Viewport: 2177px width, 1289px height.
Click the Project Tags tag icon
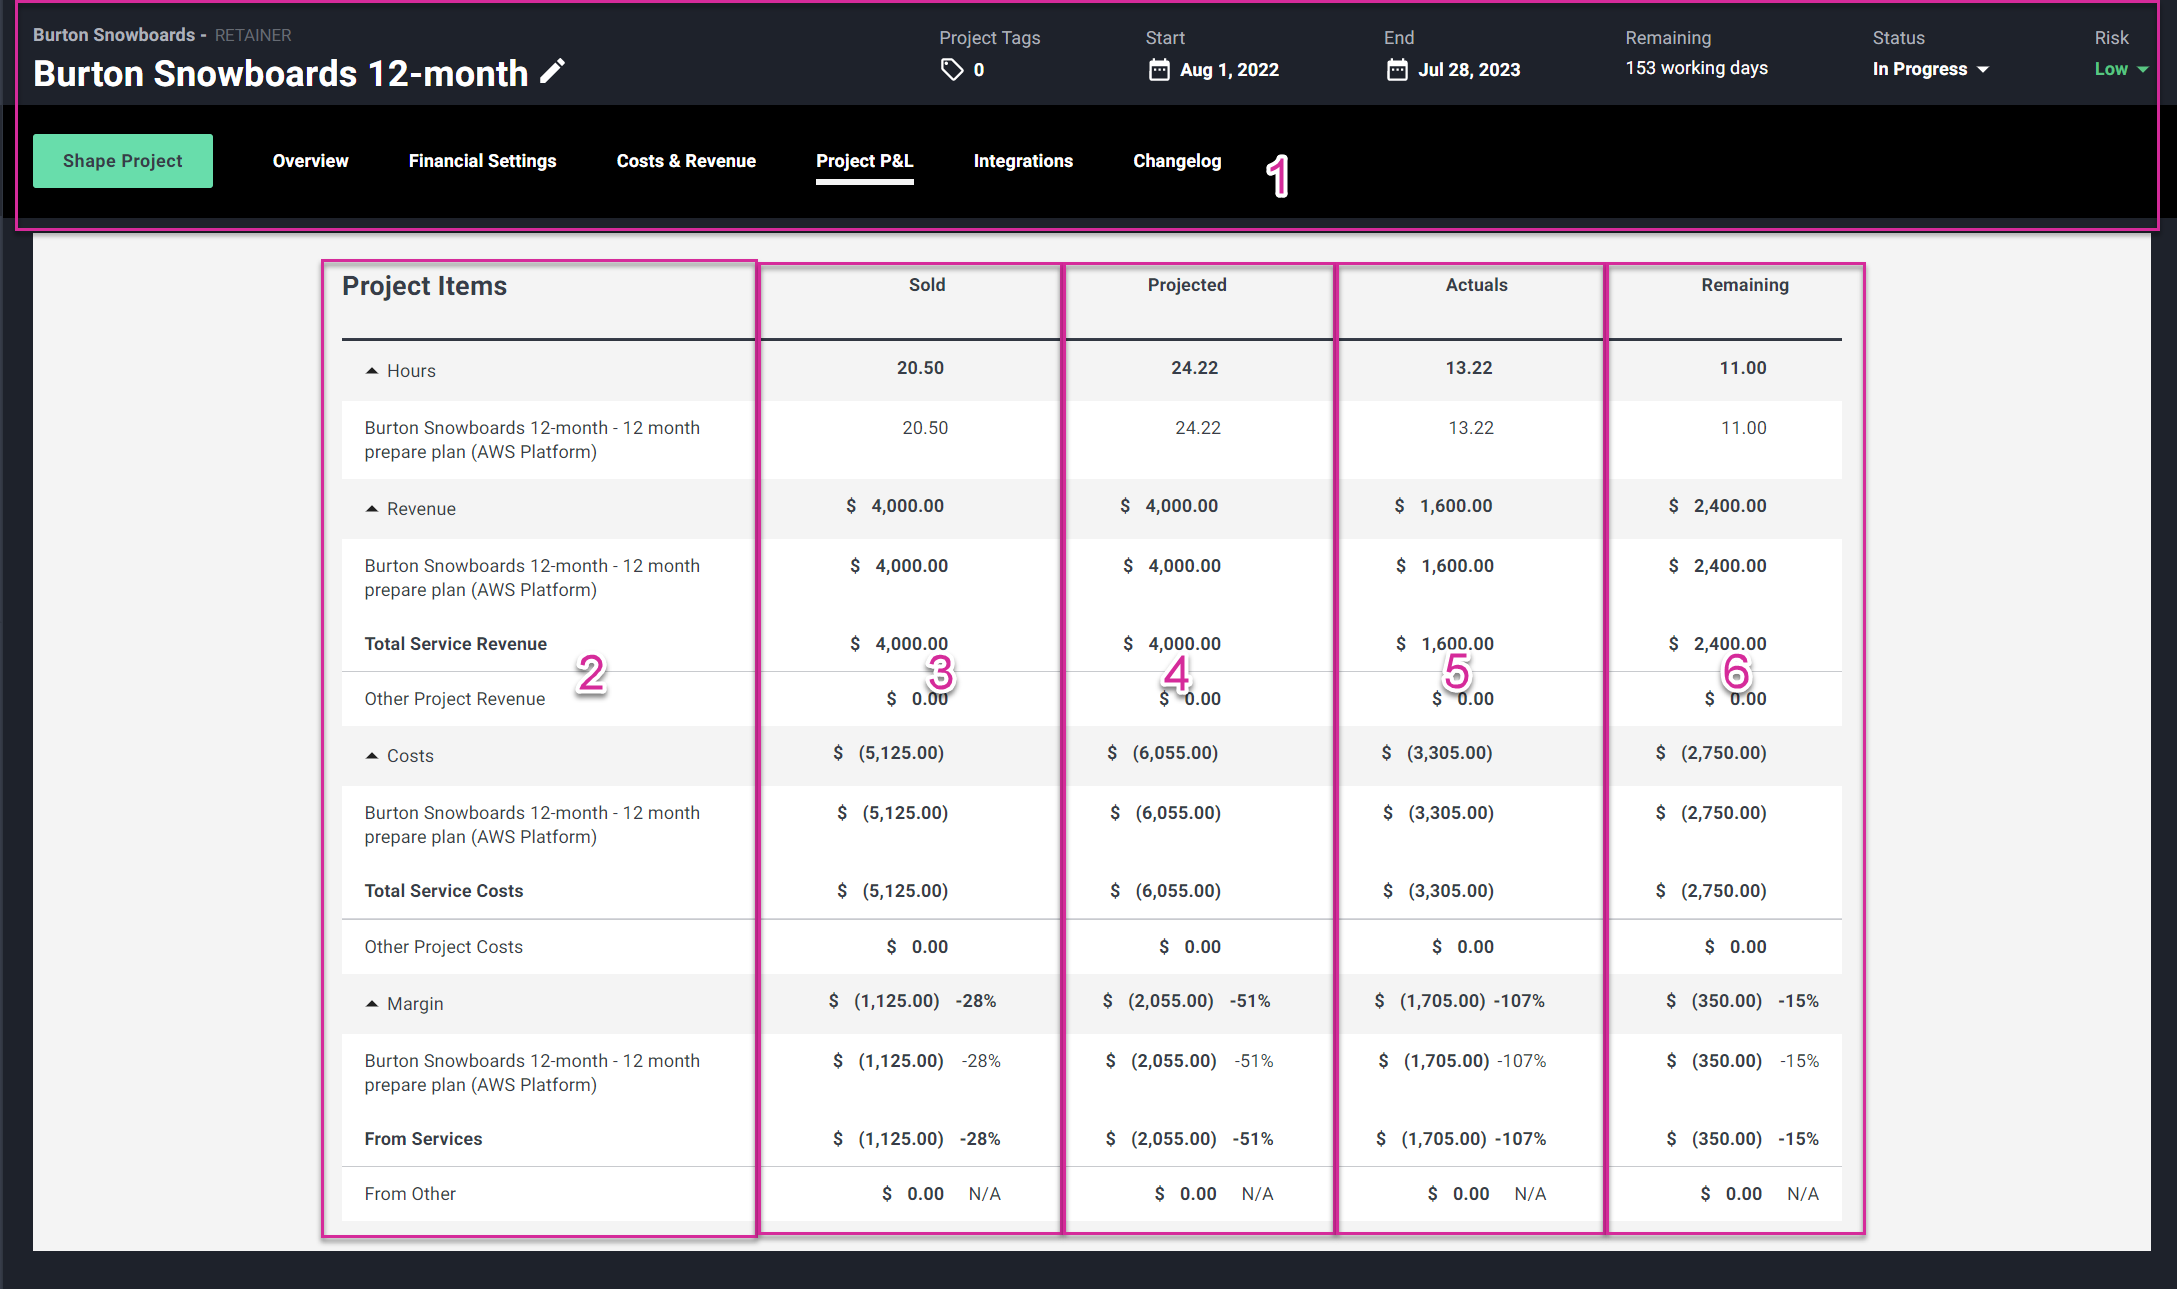952,69
